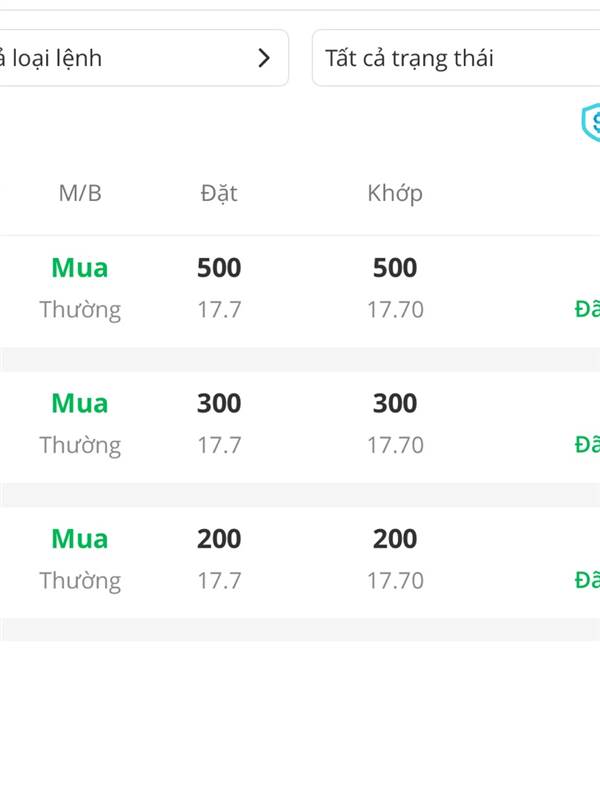Click the placed quantity 500 in Đặt column

pos(219,268)
